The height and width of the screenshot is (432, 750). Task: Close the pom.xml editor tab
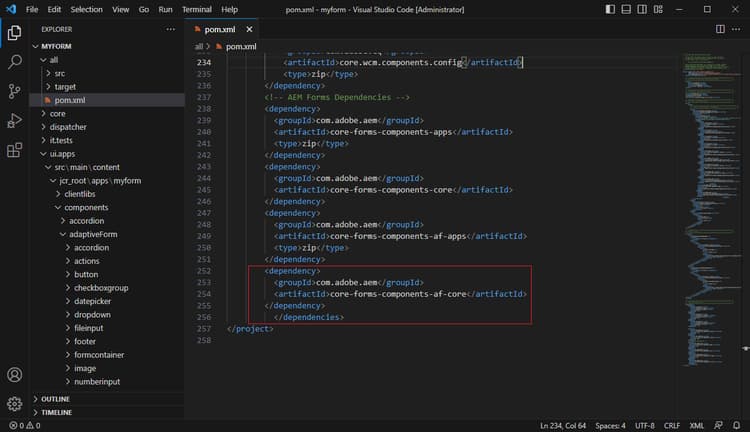(249, 30)
